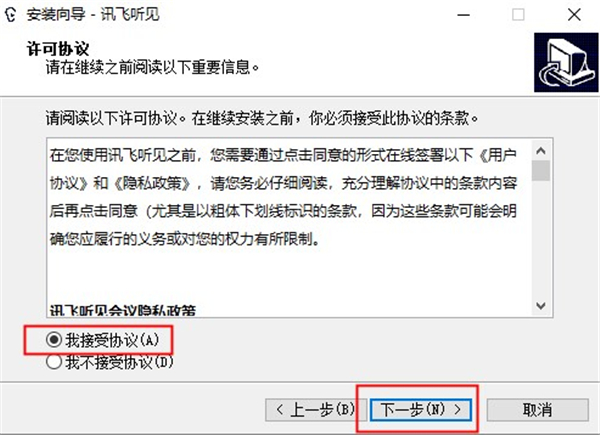
Task: Minimize the 安装向导 window
Action: point(463,15)
